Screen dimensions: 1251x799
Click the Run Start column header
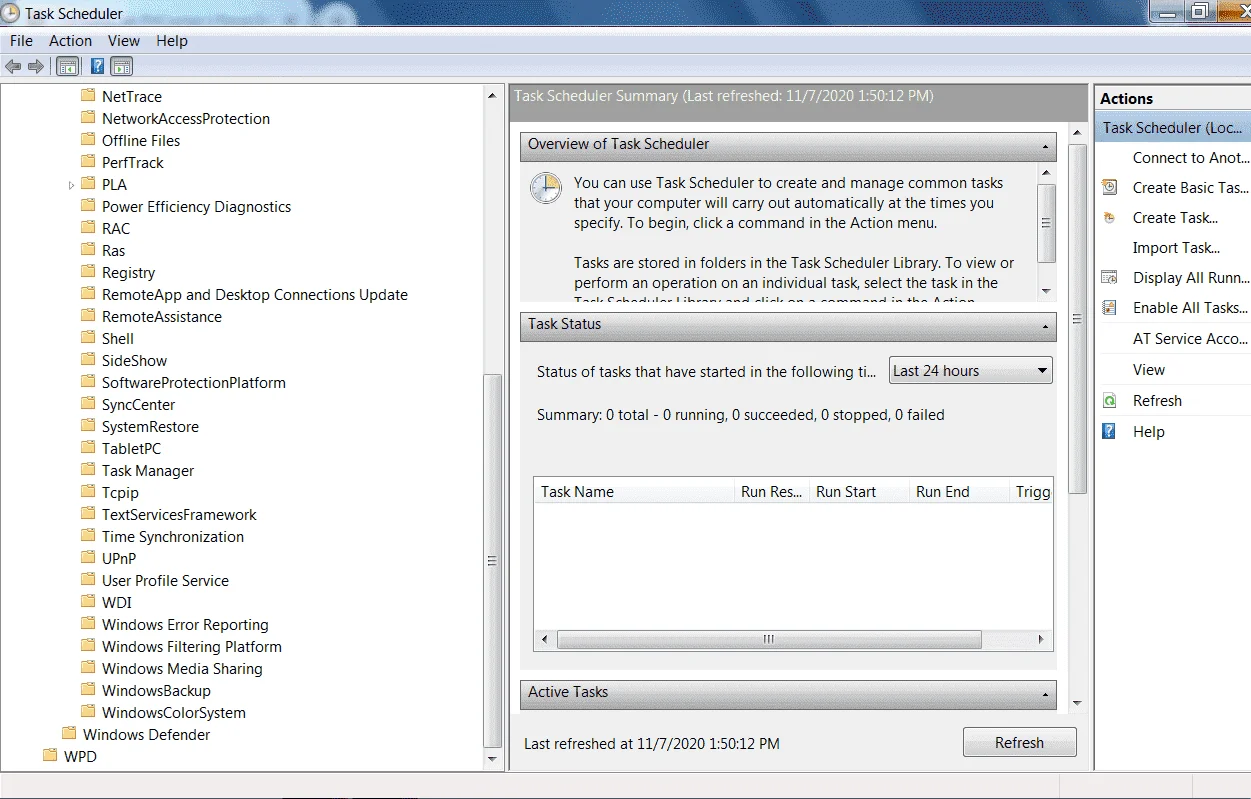click(859, 491)
